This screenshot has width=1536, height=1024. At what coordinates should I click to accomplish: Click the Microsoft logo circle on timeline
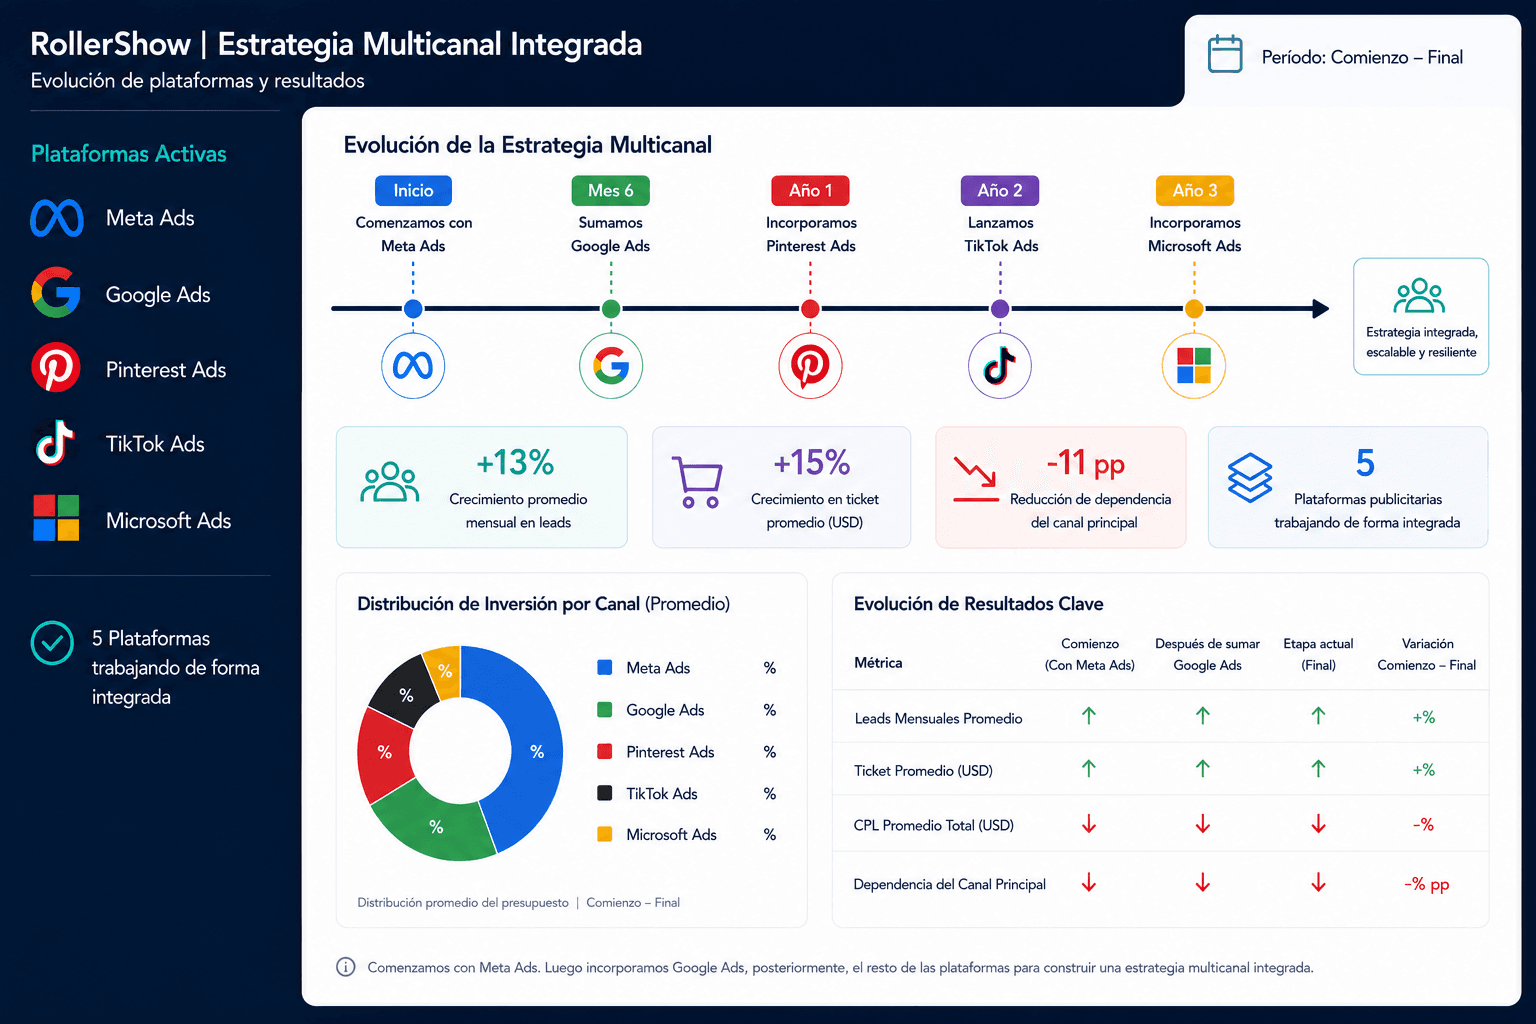point(1194,365)
